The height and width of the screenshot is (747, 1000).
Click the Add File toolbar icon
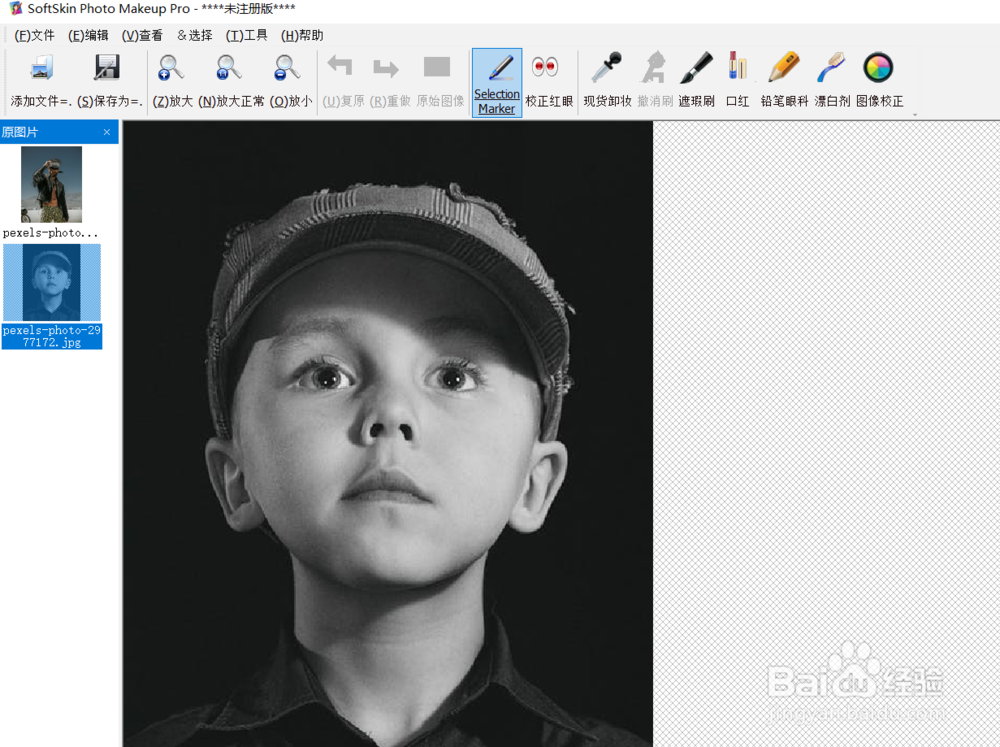tap(41, 68)
